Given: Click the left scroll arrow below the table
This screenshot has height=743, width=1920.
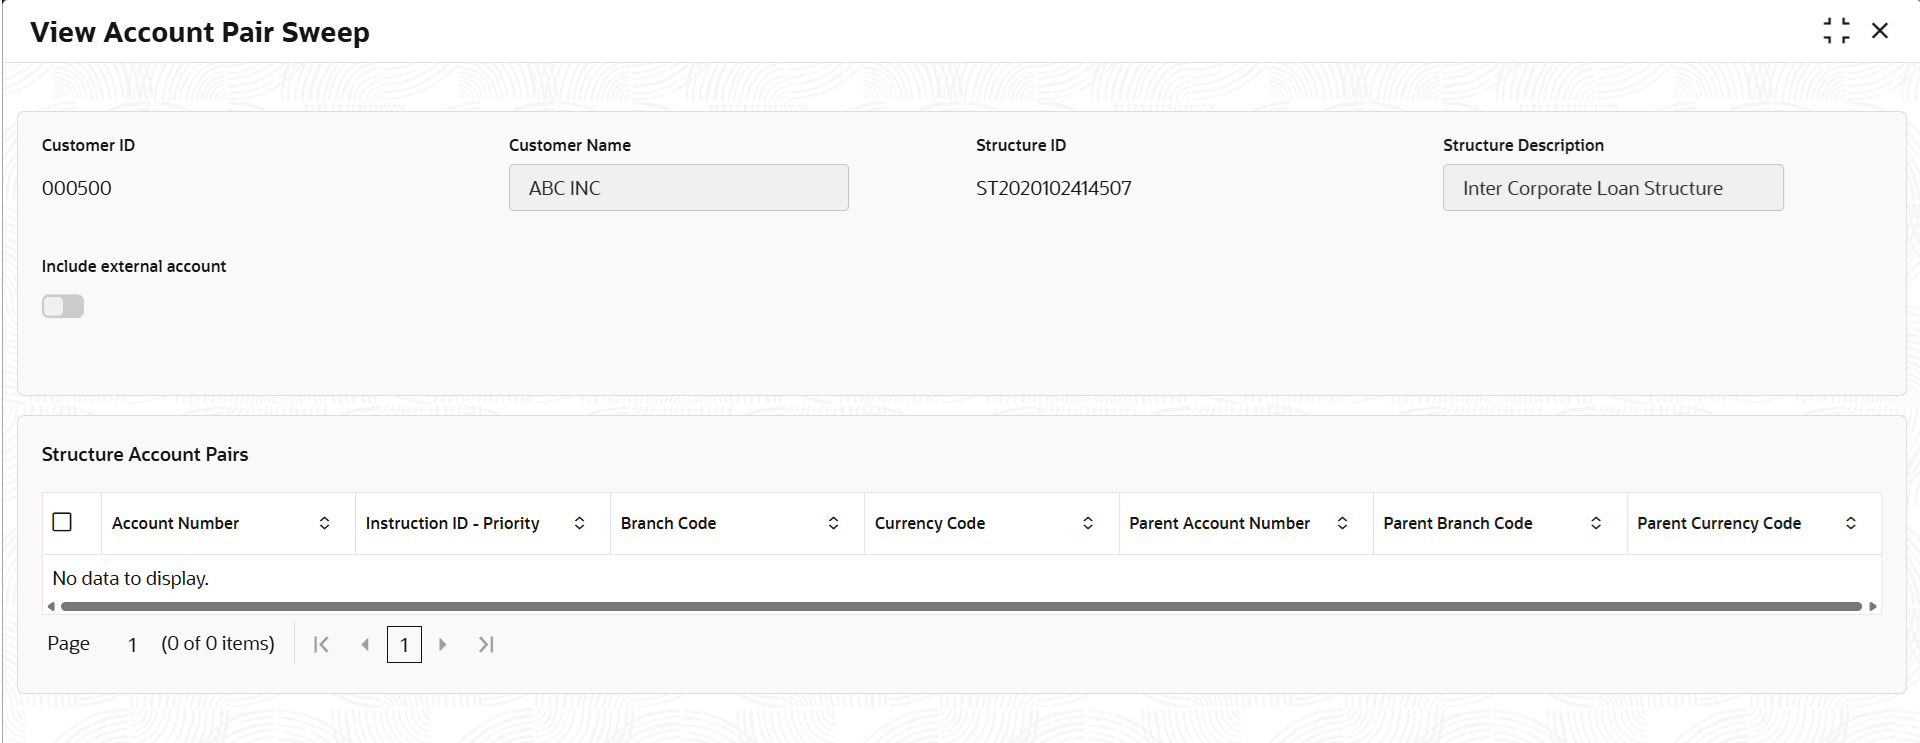Looking at the screenshot, I should coord(49,605).
